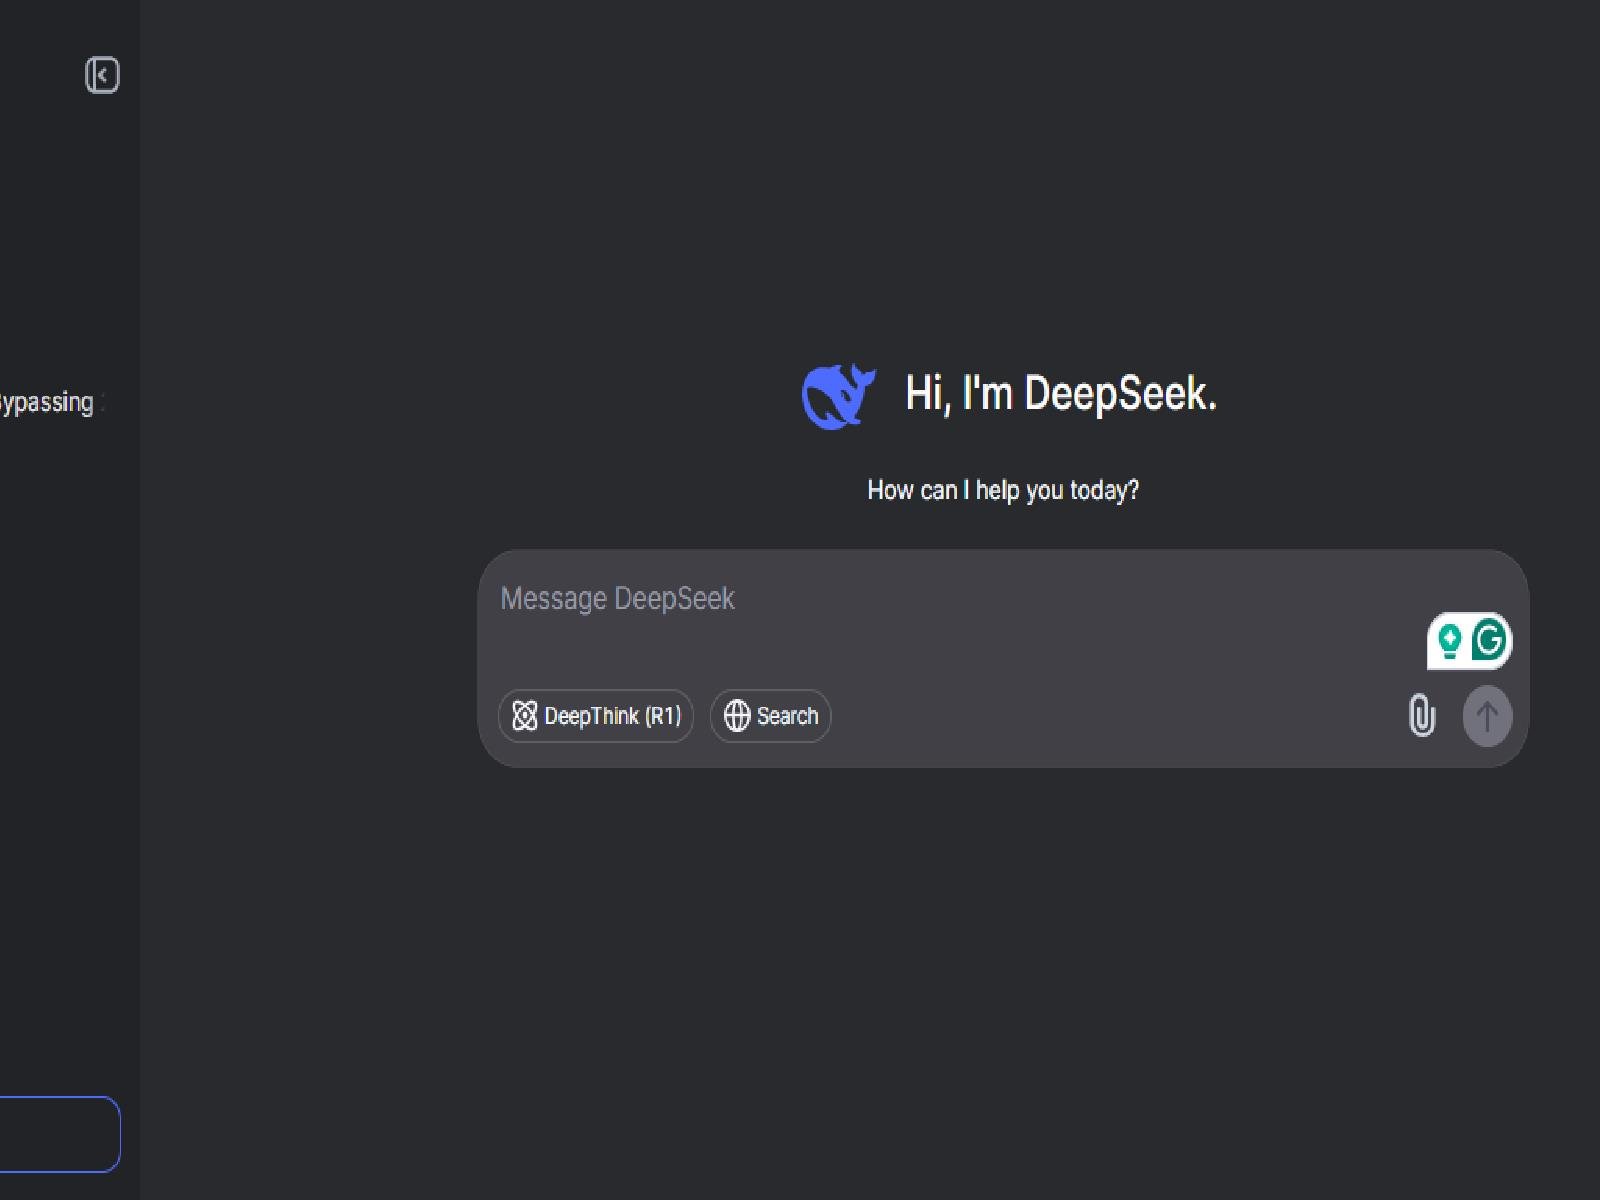Open the Grammarly G extension icon

pos(1490,640)
